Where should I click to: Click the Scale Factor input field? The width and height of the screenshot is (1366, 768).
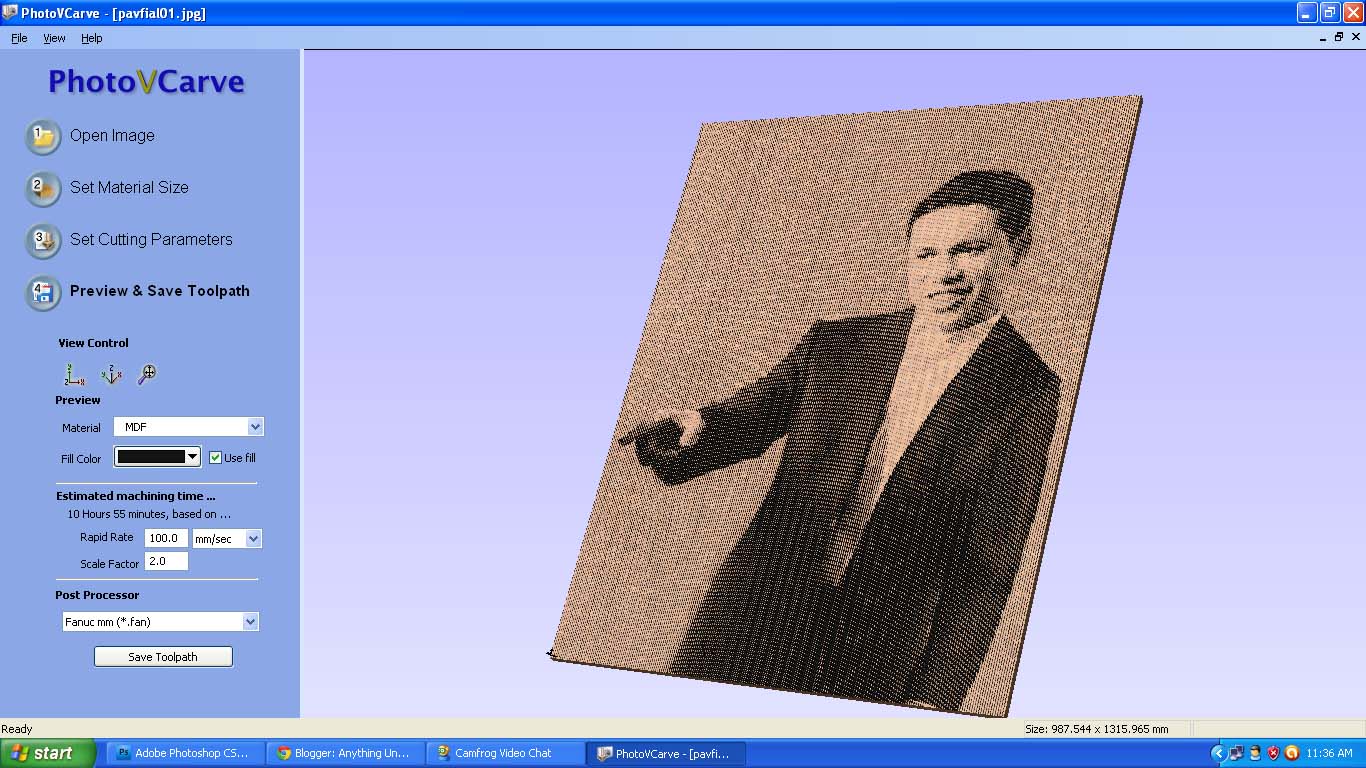click(165, 561)
